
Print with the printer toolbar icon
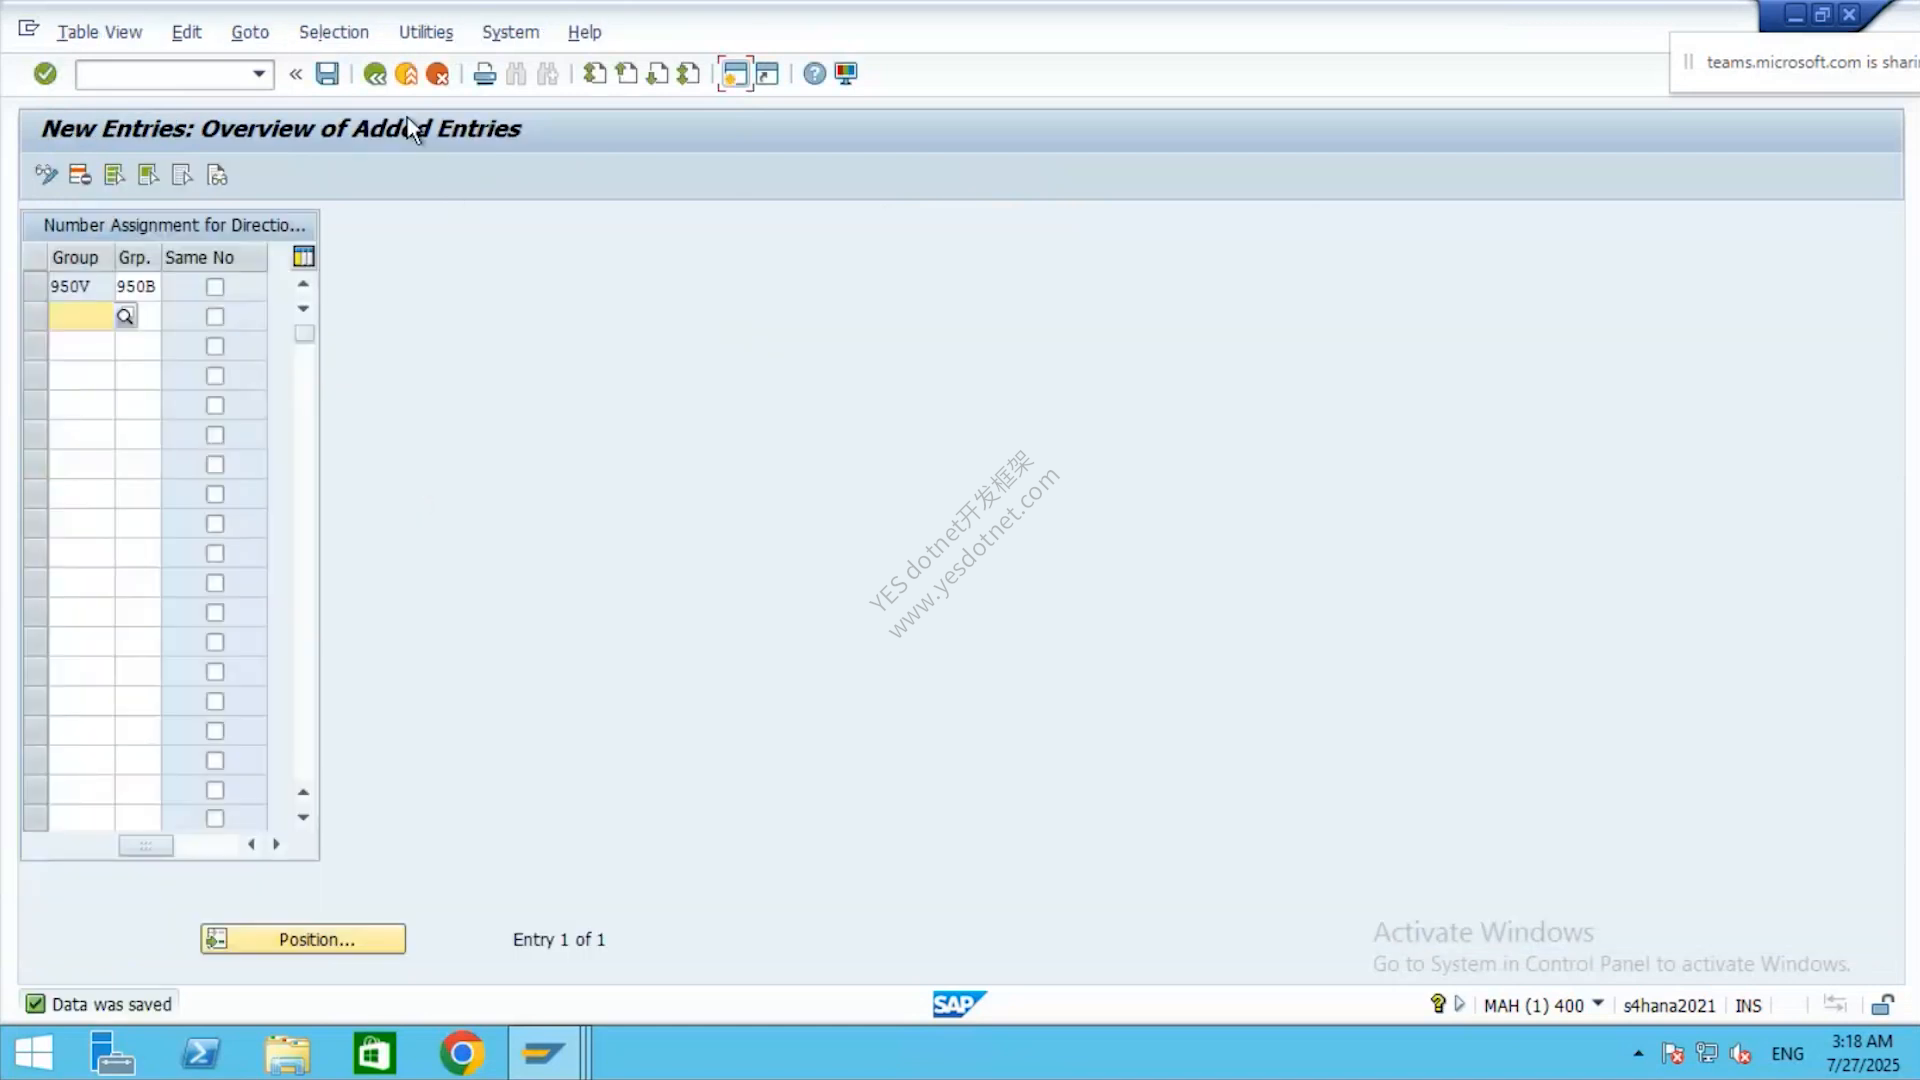(485, 74)
